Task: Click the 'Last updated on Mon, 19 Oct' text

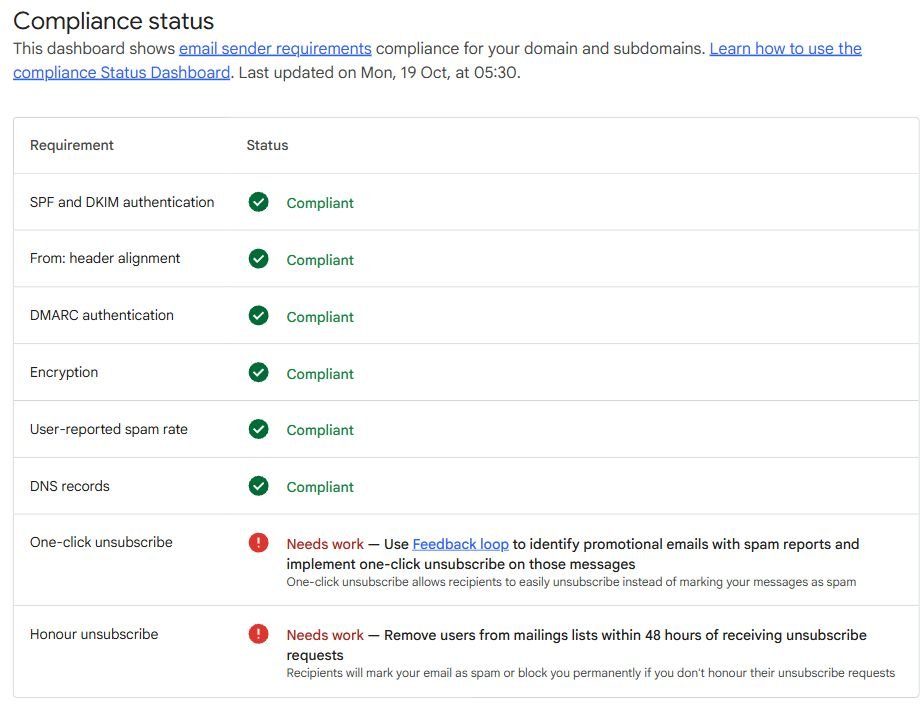Action: coord(379,73)
